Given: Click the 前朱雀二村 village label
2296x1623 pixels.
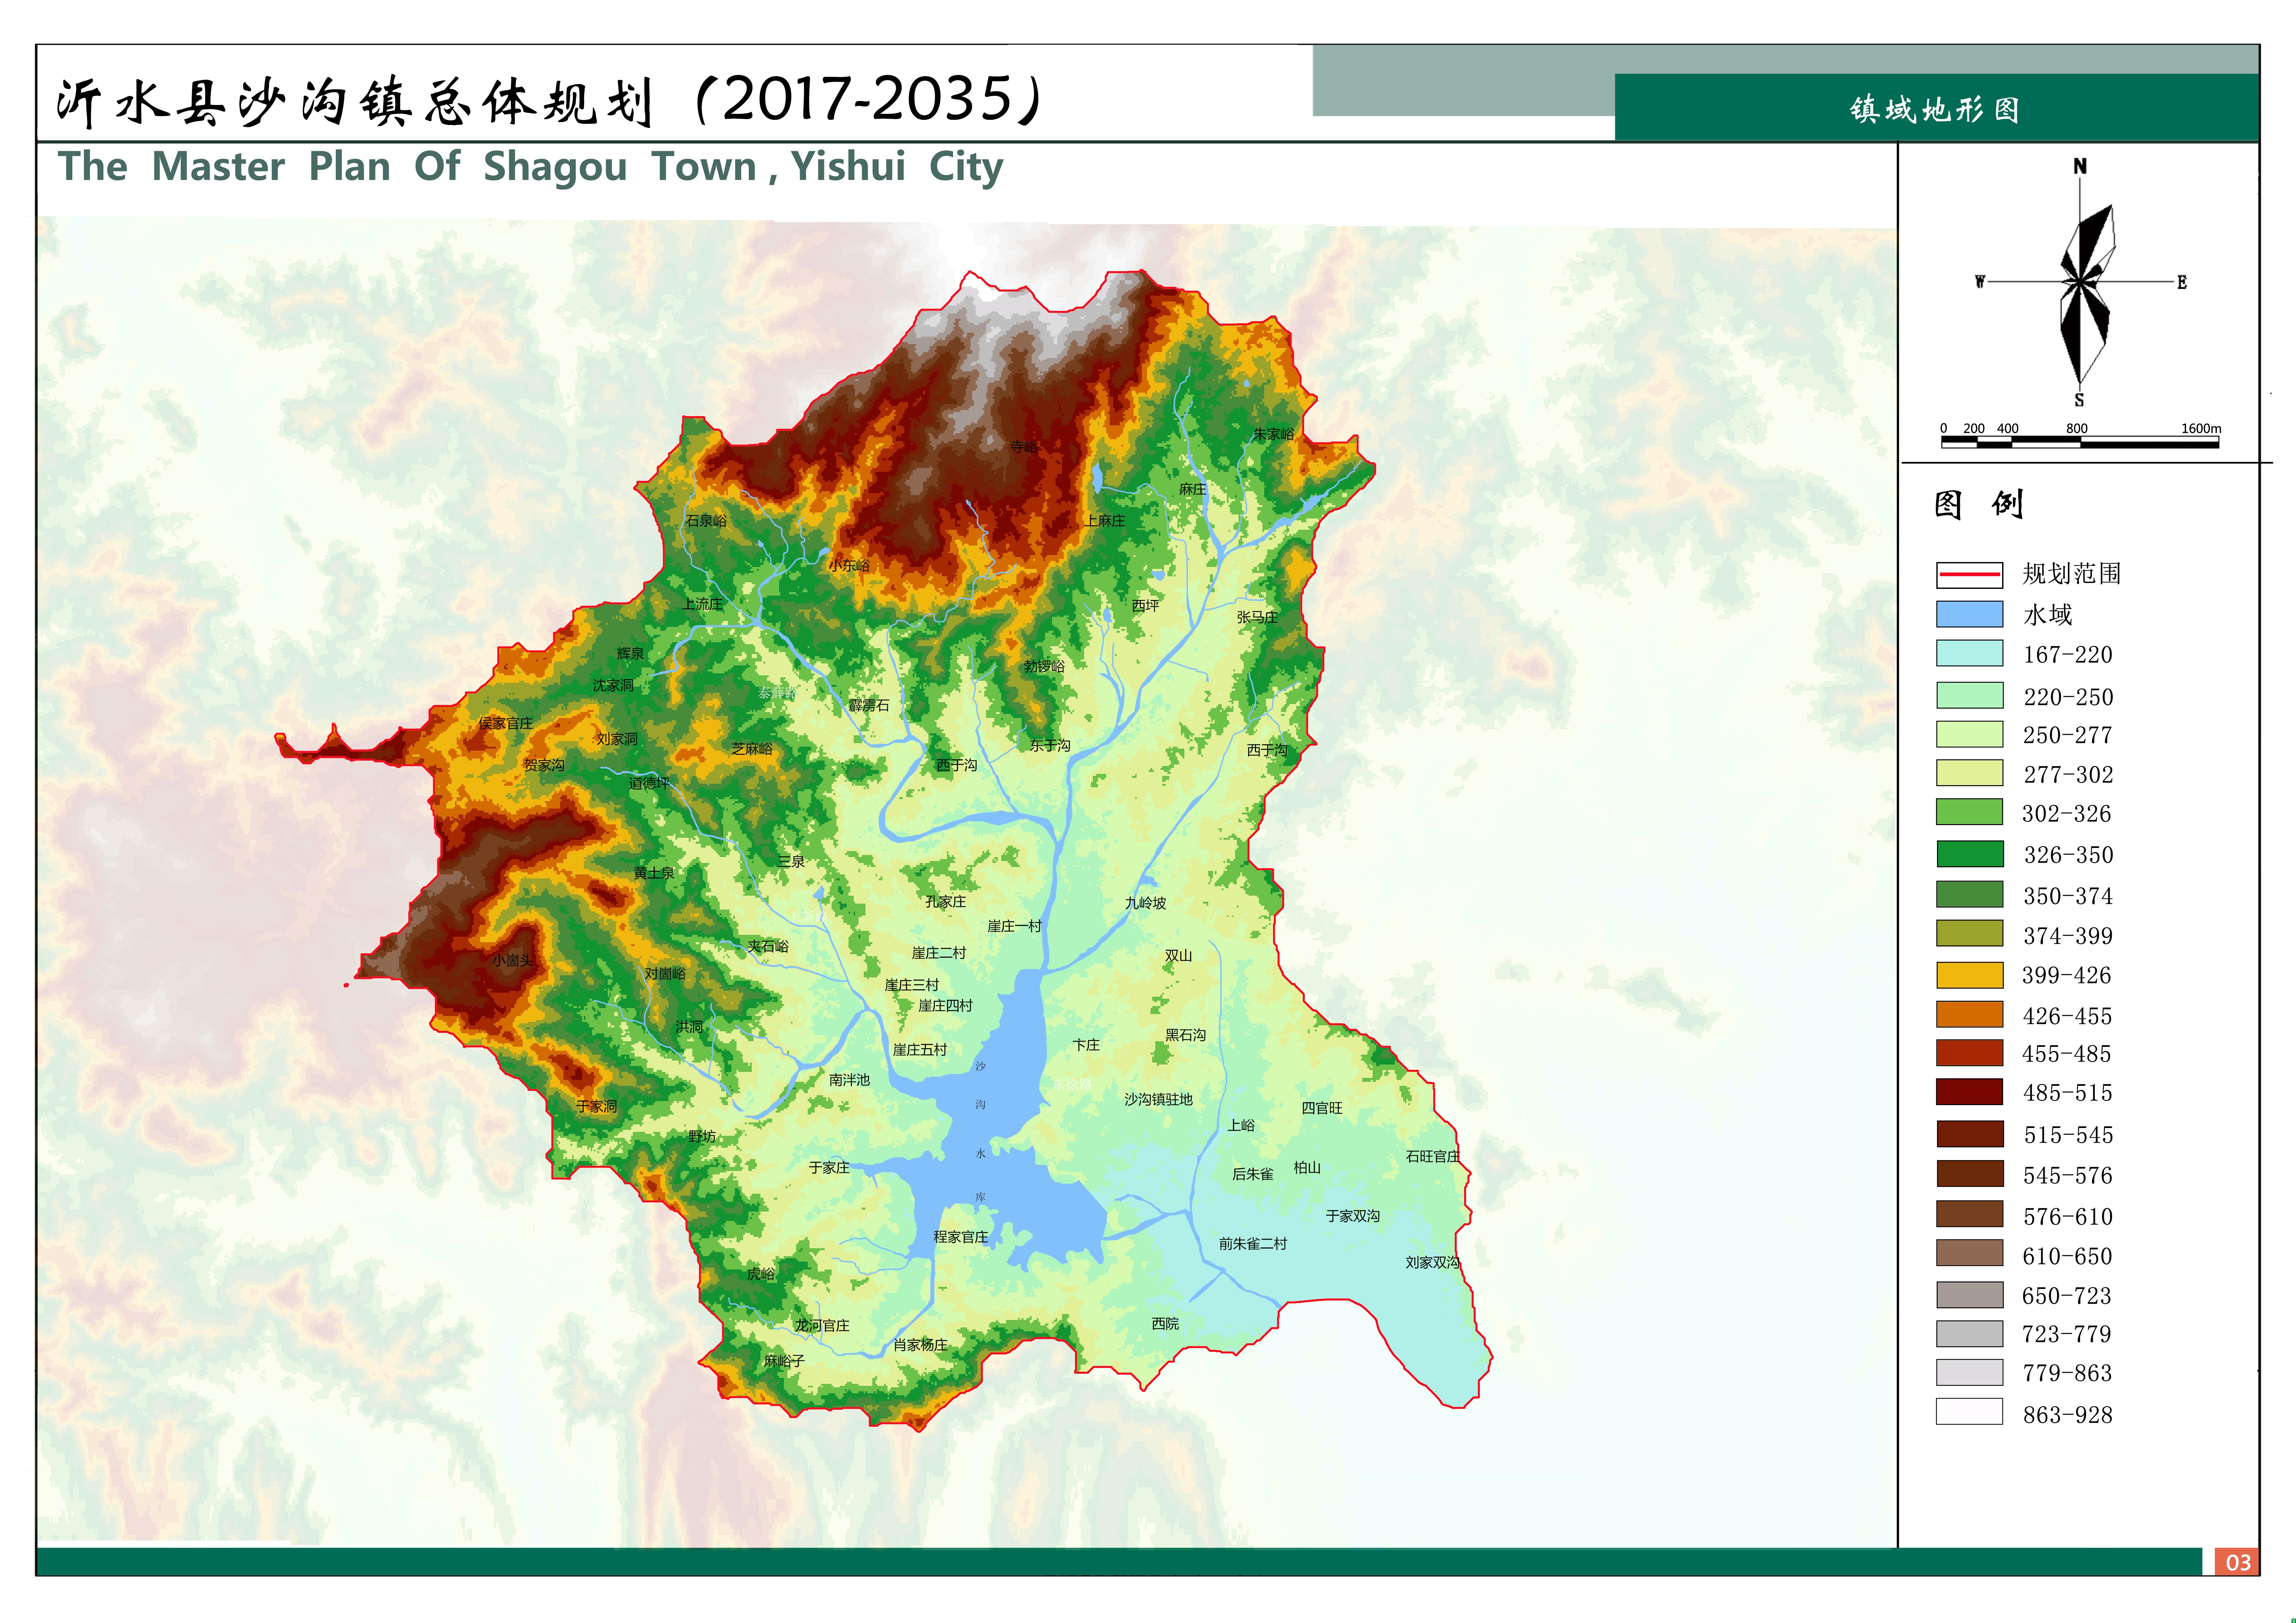Looking at the screenshot, I should click(1253, 1244).
